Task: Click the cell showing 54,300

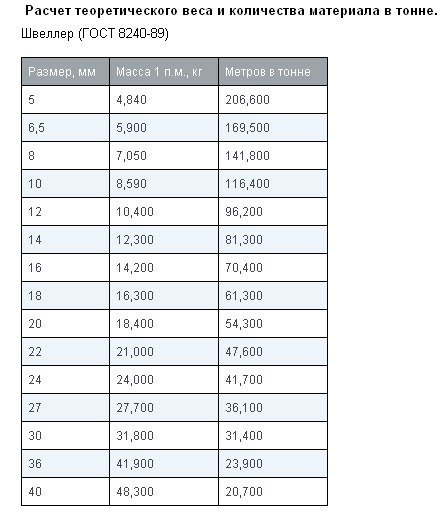Action: pos(273,324)
